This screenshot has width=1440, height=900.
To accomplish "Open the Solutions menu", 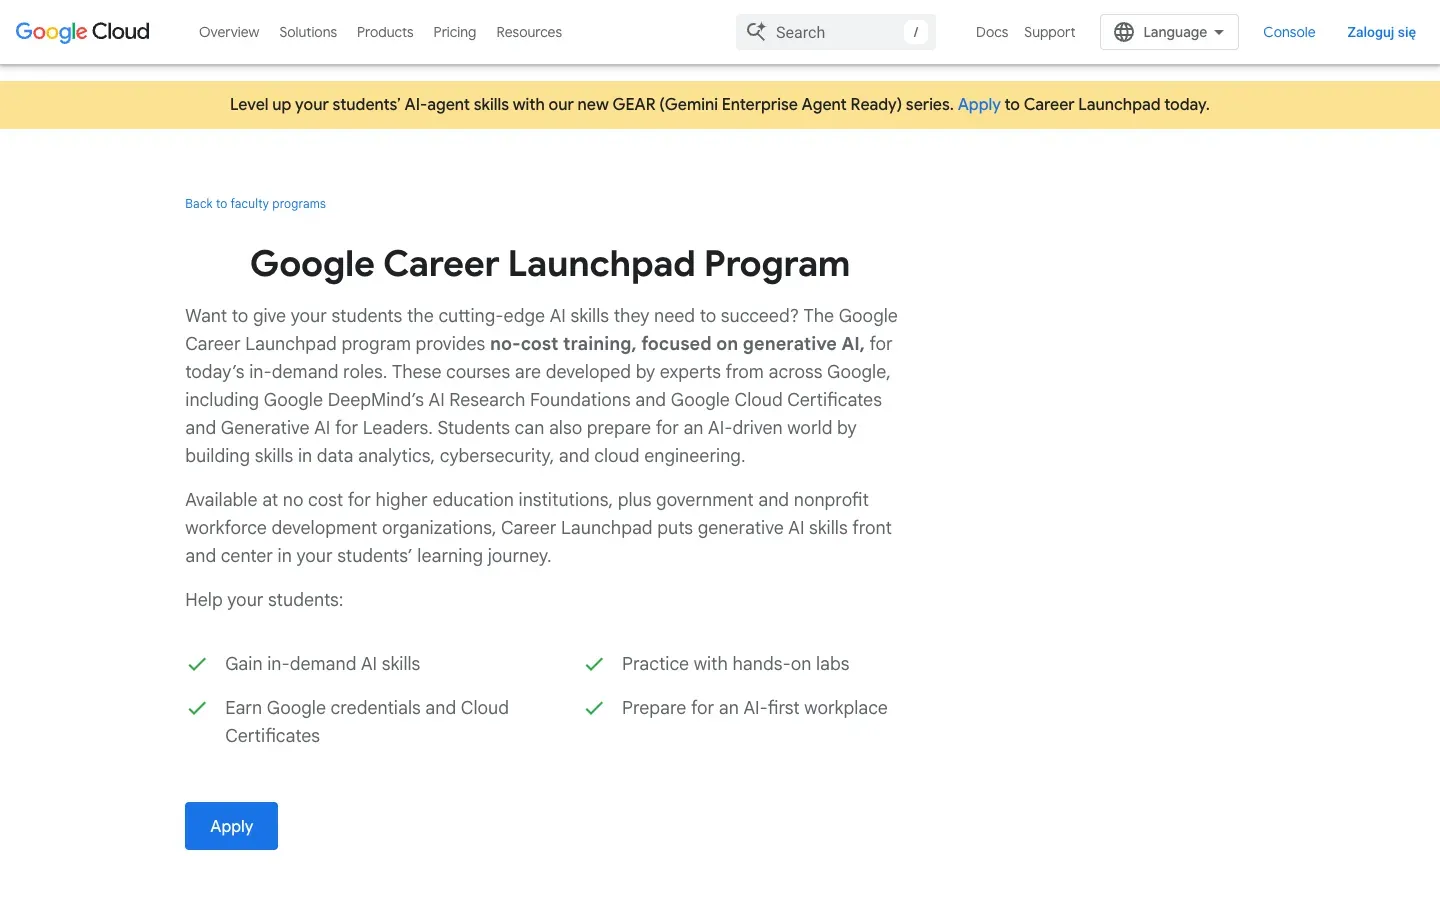I will [x=308, y=32].
